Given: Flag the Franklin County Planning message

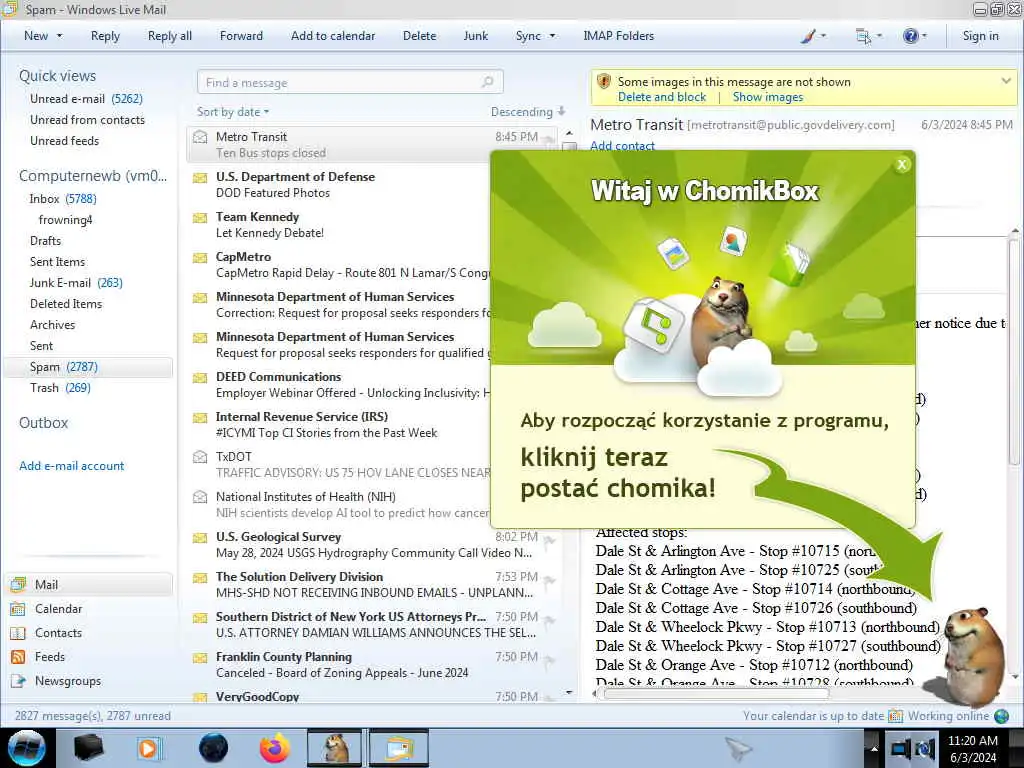Looking at the screenshot, I should (x=549, y=660).
